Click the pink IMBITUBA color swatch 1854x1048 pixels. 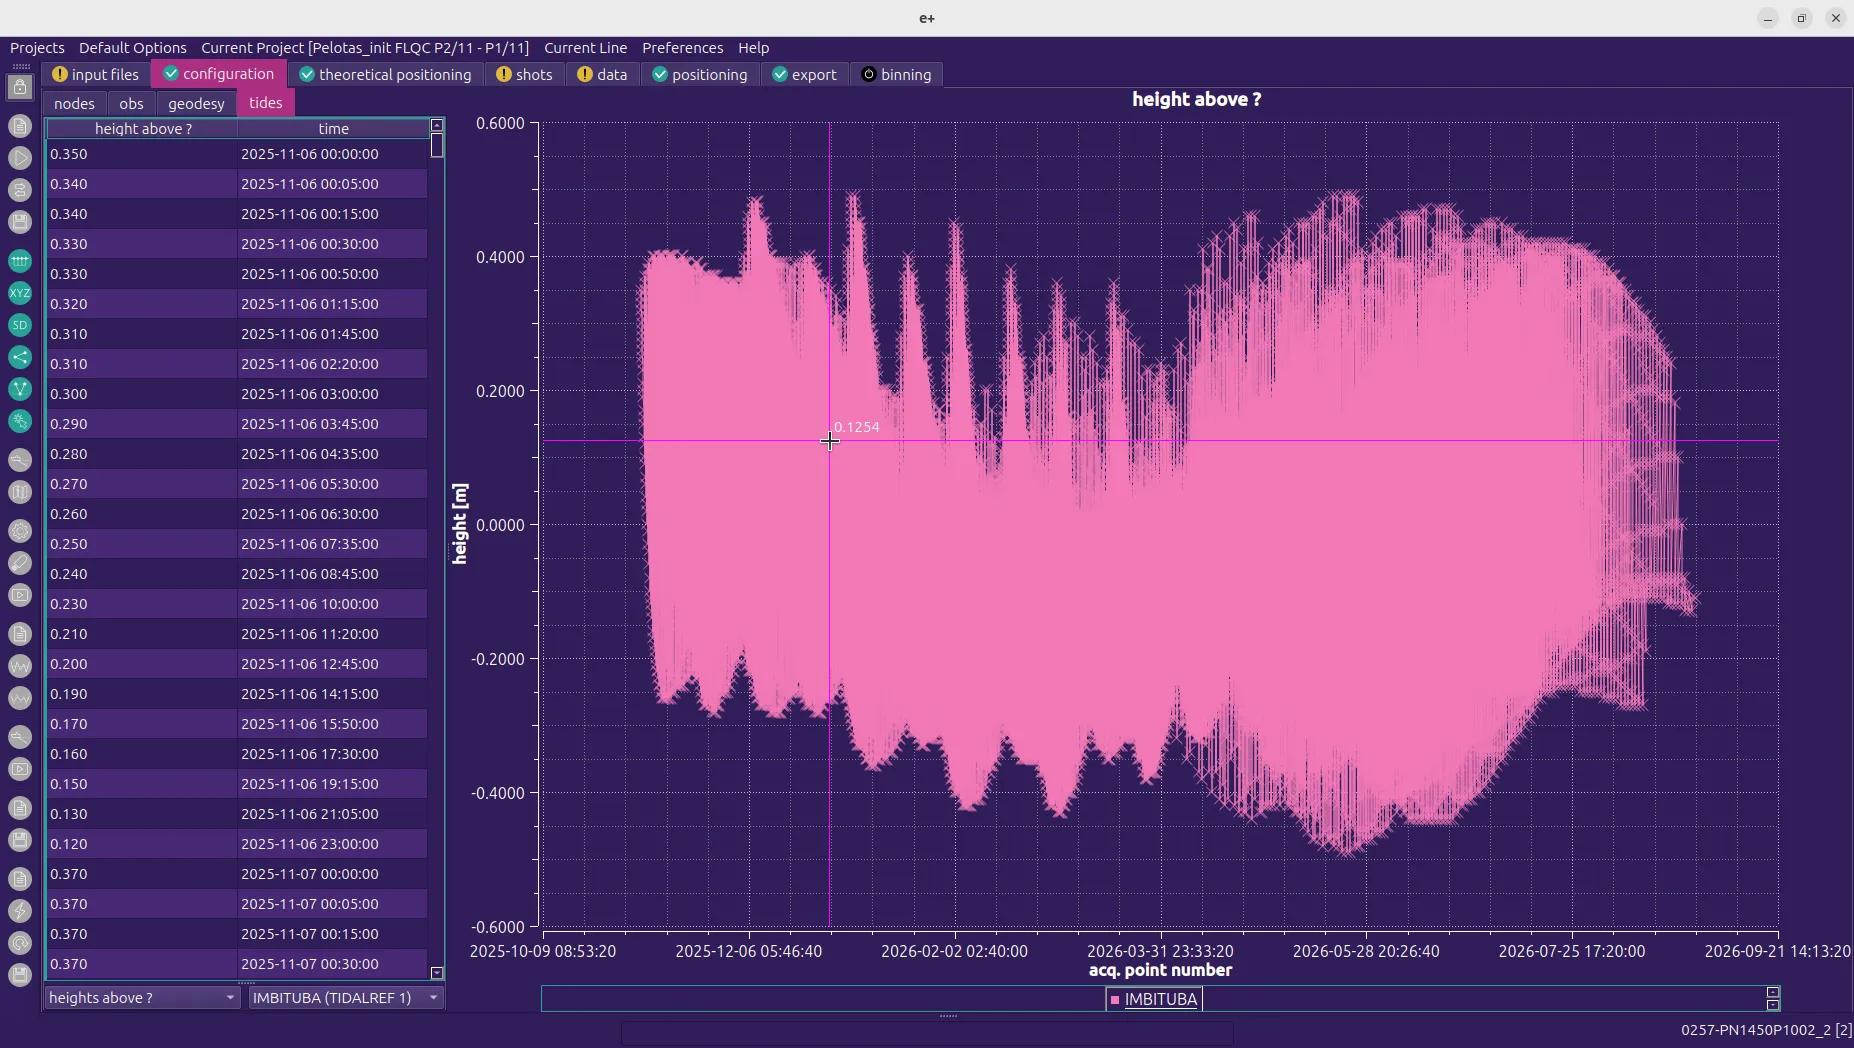tap(1115, 1000)
